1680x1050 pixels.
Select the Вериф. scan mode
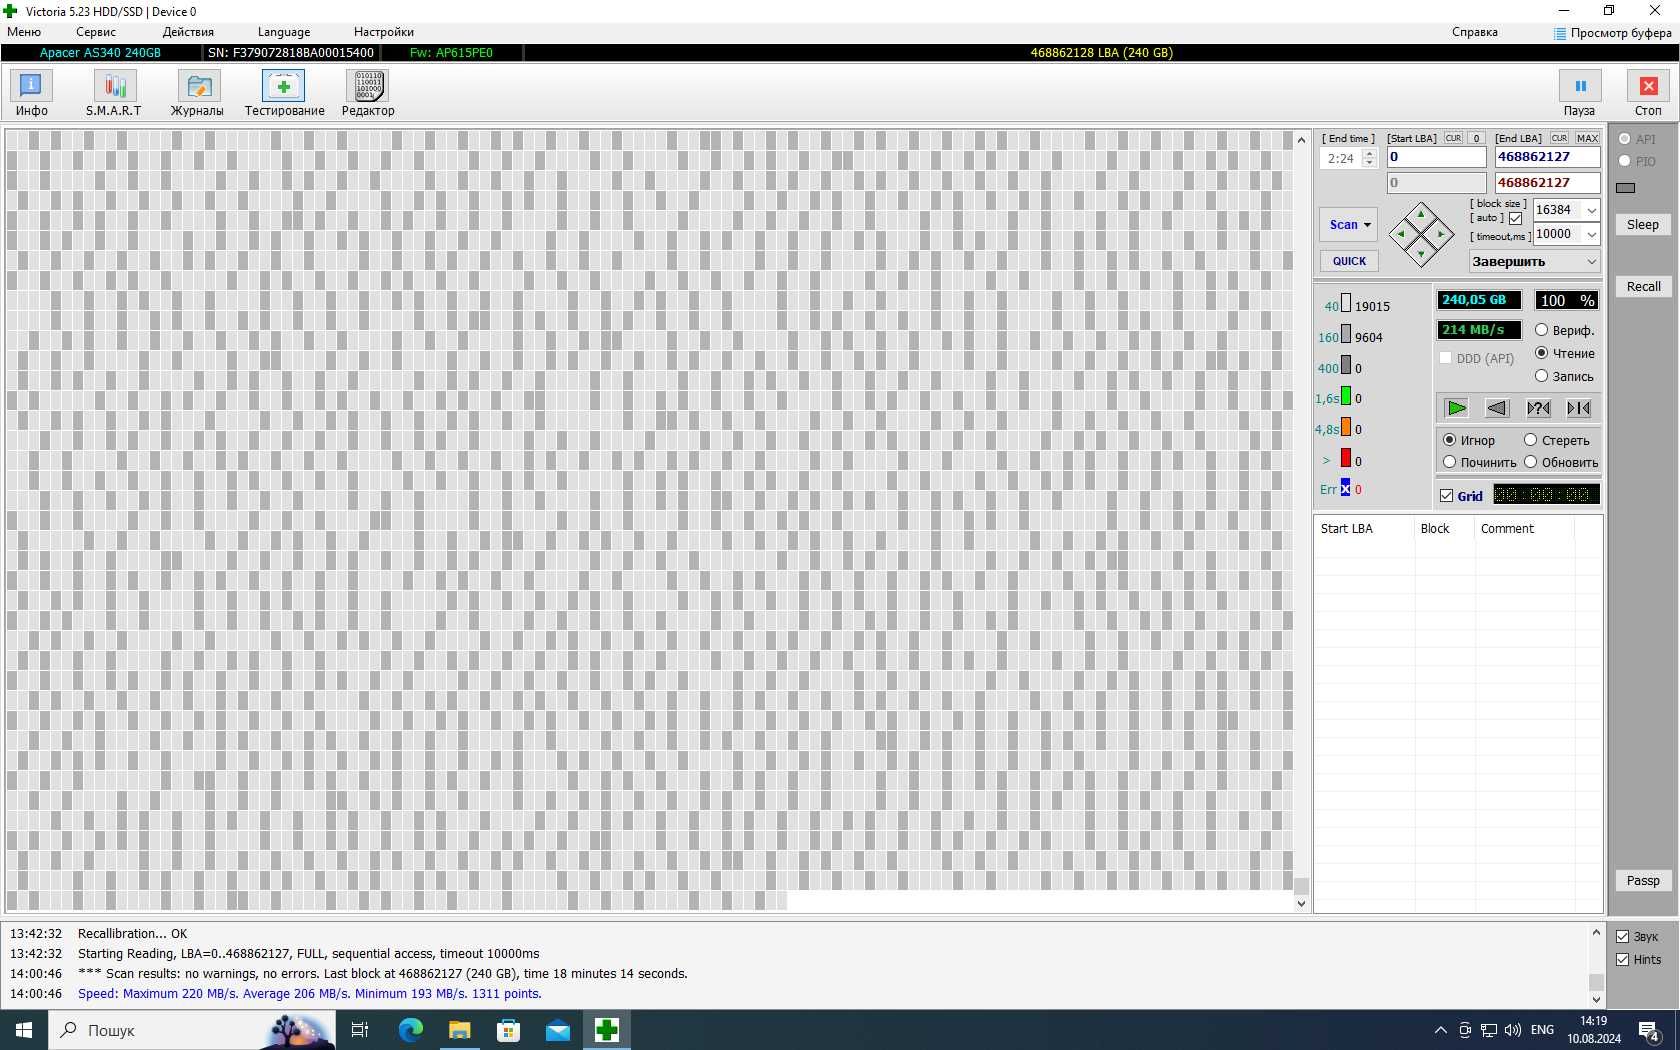1568,330
